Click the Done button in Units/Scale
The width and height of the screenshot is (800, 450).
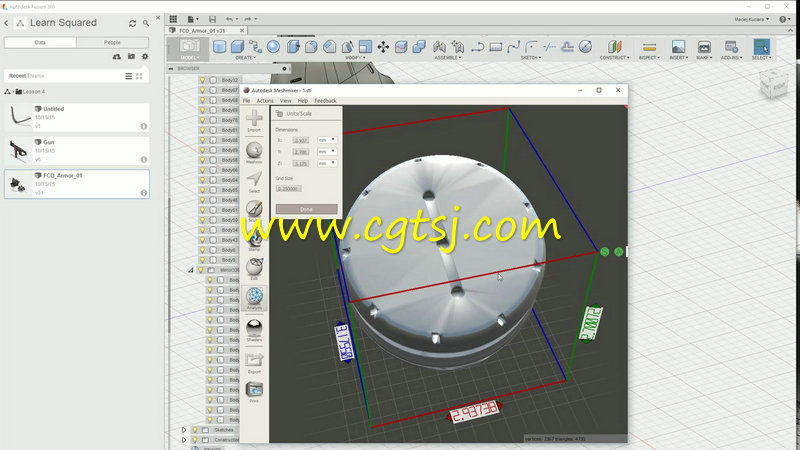tap(306, 209)
